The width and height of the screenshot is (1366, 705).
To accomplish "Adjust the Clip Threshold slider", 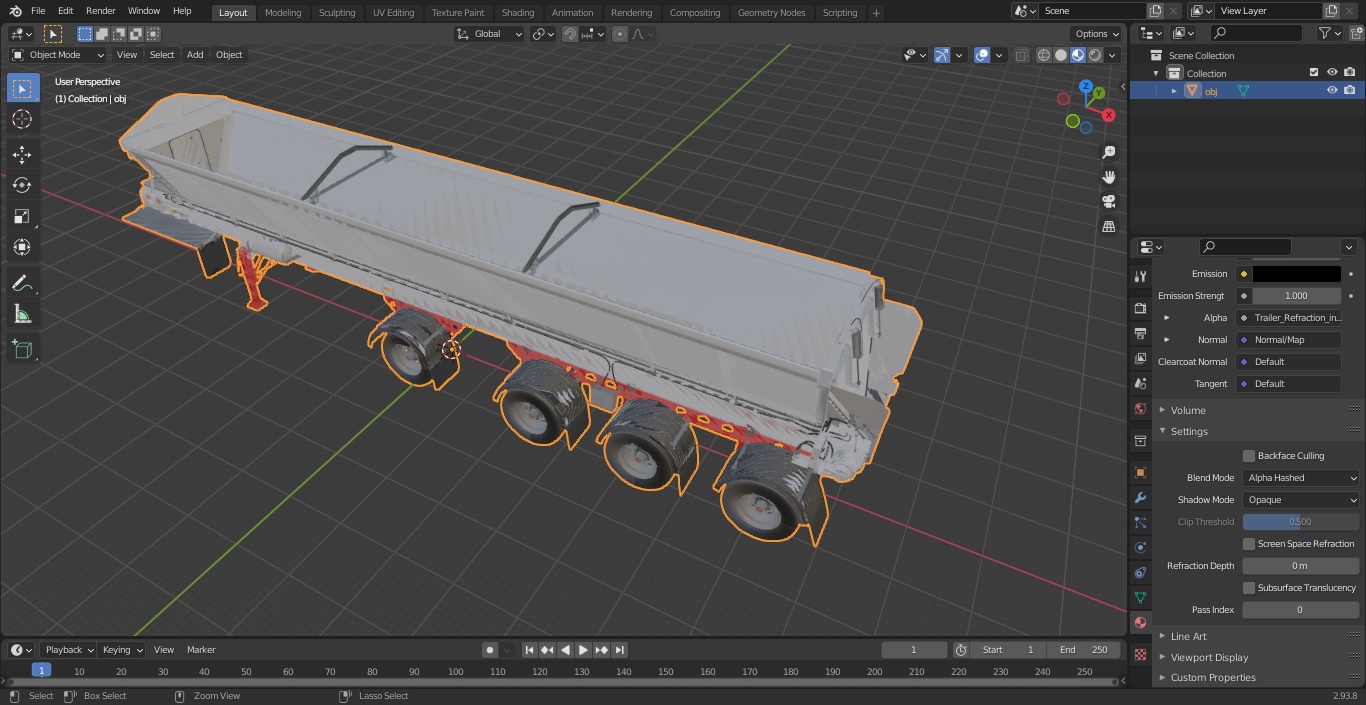I will tap(1301, 522).
